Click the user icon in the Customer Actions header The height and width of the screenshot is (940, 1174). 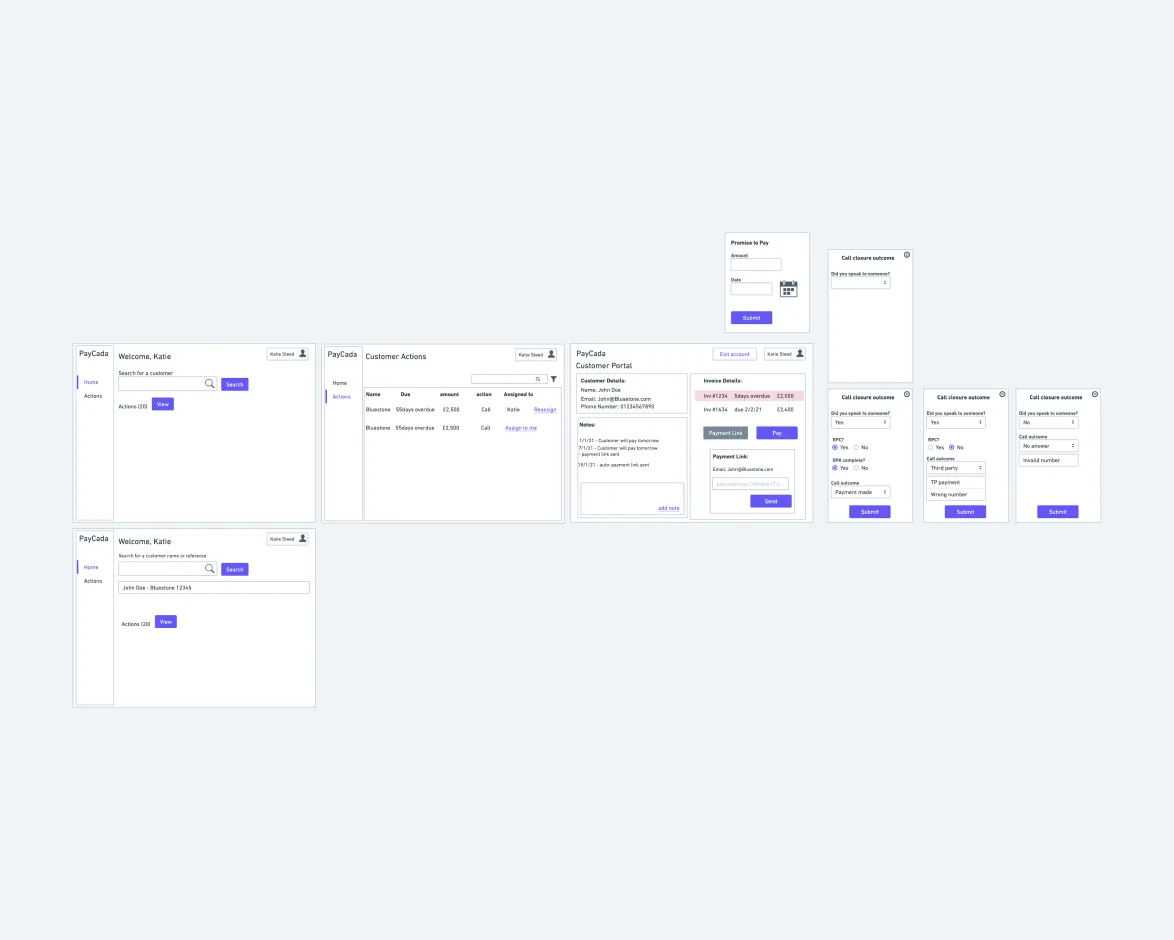coord(551,354)
